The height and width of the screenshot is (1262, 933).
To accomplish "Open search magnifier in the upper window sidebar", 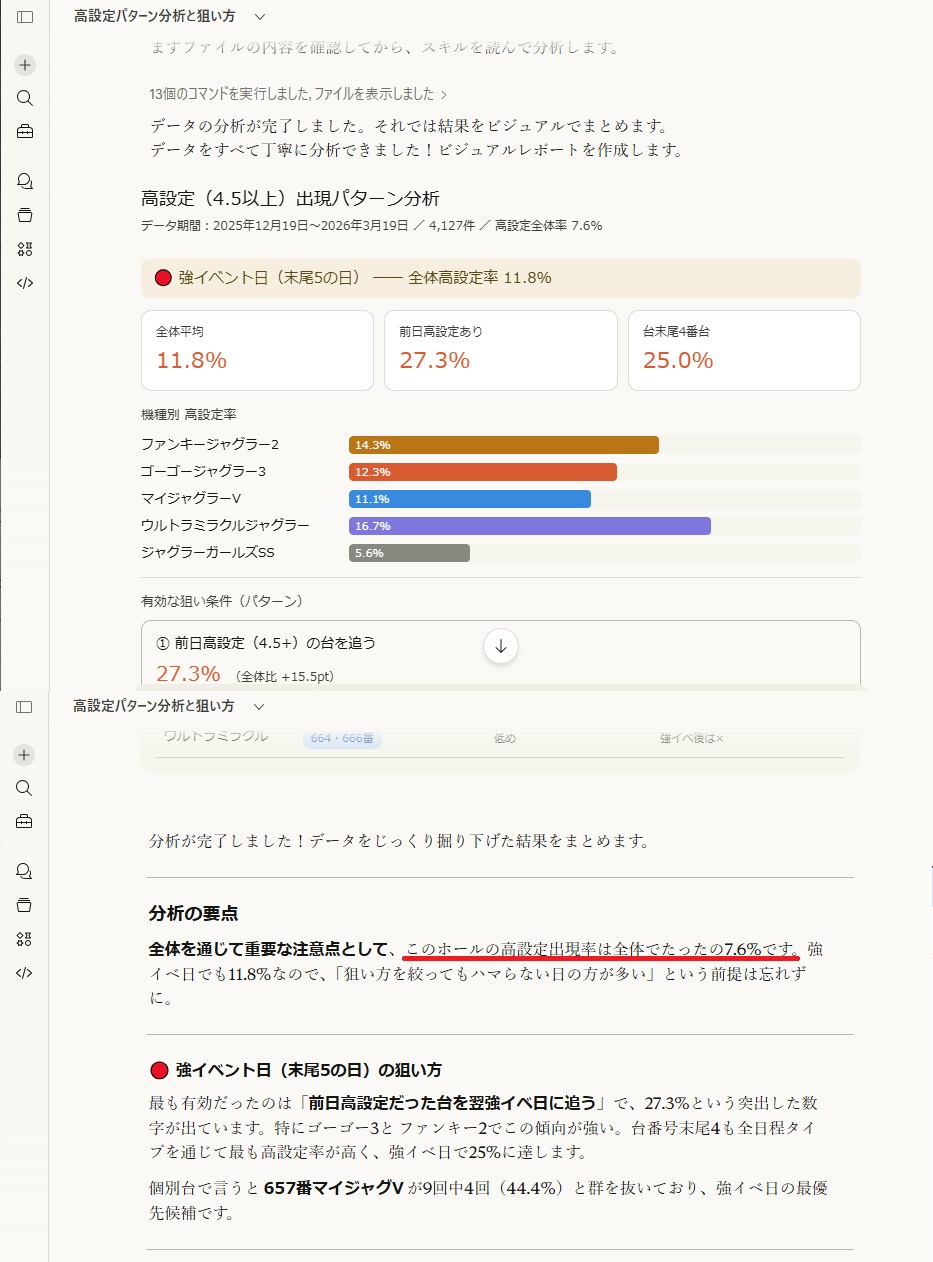I will coord(25,98).
